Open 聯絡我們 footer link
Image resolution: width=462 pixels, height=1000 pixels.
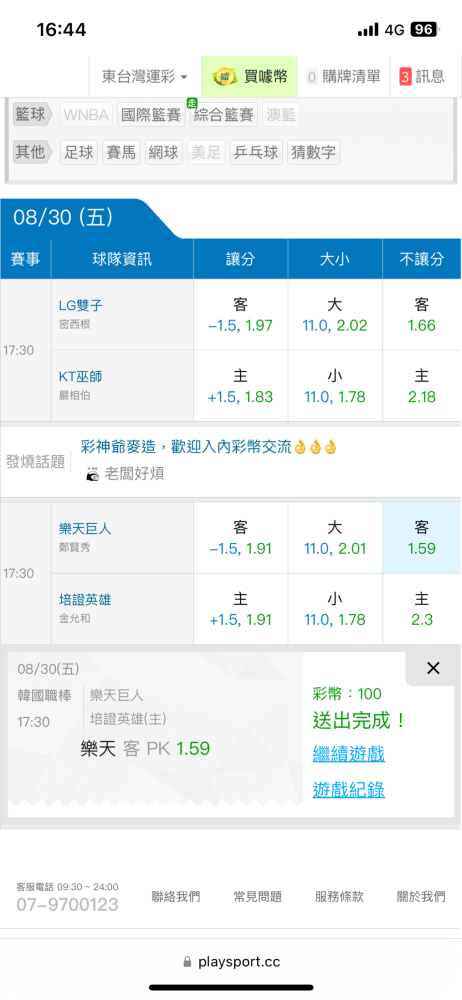coord(176,897)
